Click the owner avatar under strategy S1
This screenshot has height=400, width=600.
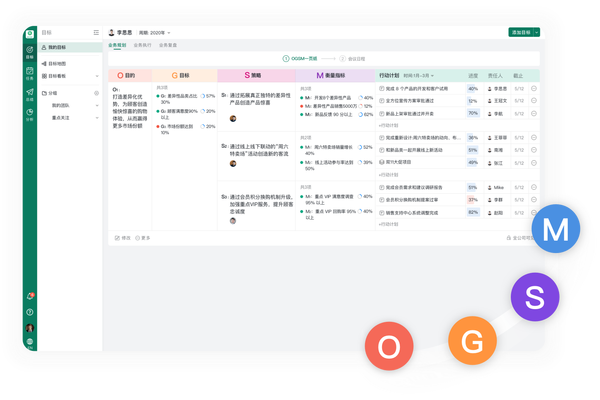[x=233, y=119]
